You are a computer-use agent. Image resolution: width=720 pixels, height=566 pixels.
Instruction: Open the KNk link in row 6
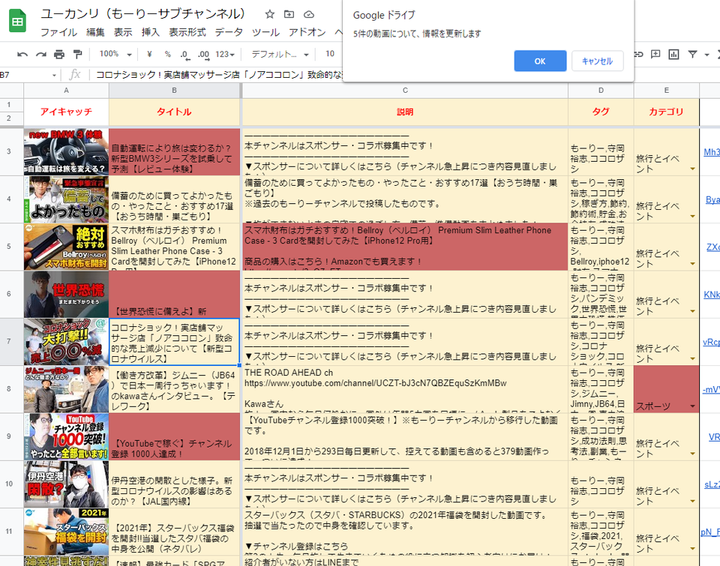[x=711, y=294]
